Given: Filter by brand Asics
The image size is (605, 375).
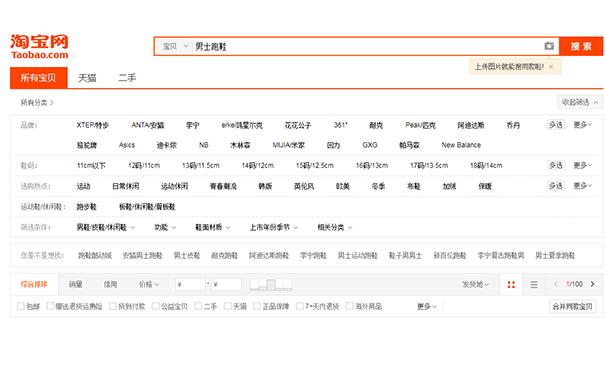Looking at the screenshot, I should (x=127, y=145).
